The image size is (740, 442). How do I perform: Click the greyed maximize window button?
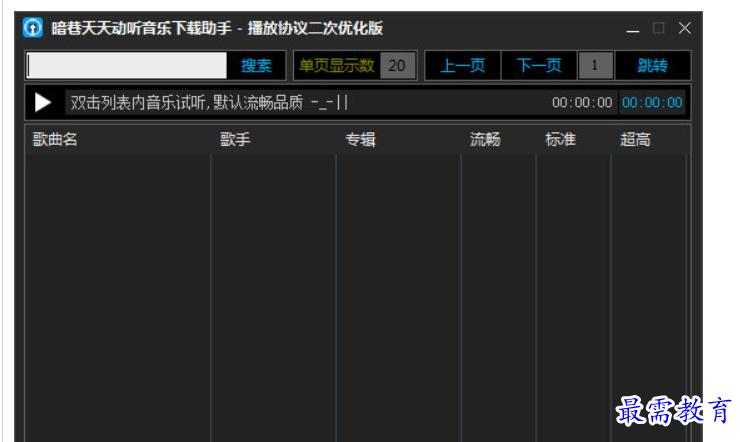click(658, 28)
